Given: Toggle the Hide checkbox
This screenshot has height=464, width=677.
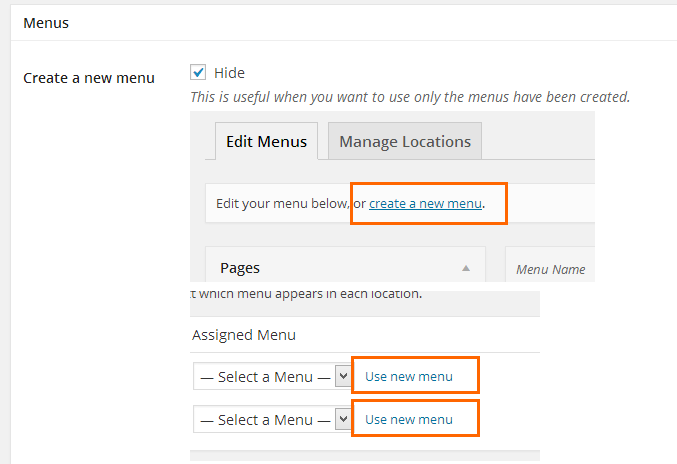Looking at the screenshot, I should tap(198, 72).
